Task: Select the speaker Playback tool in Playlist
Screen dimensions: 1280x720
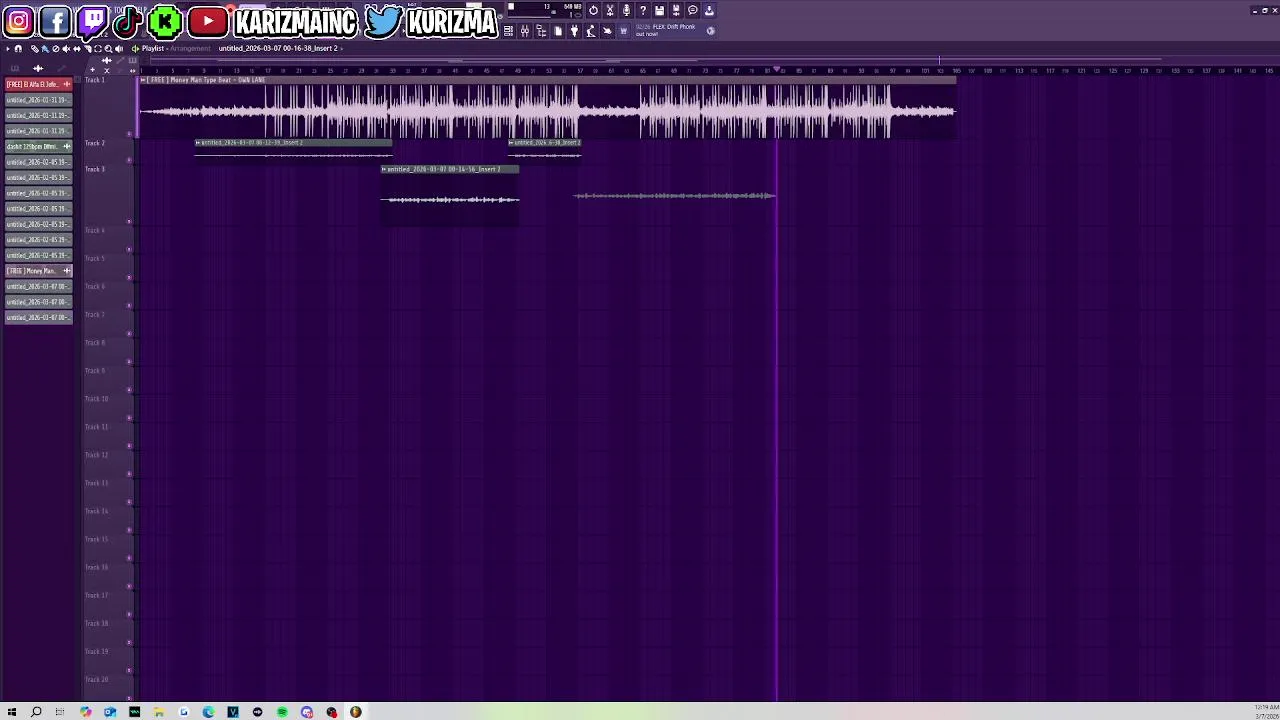Action: 119,48
